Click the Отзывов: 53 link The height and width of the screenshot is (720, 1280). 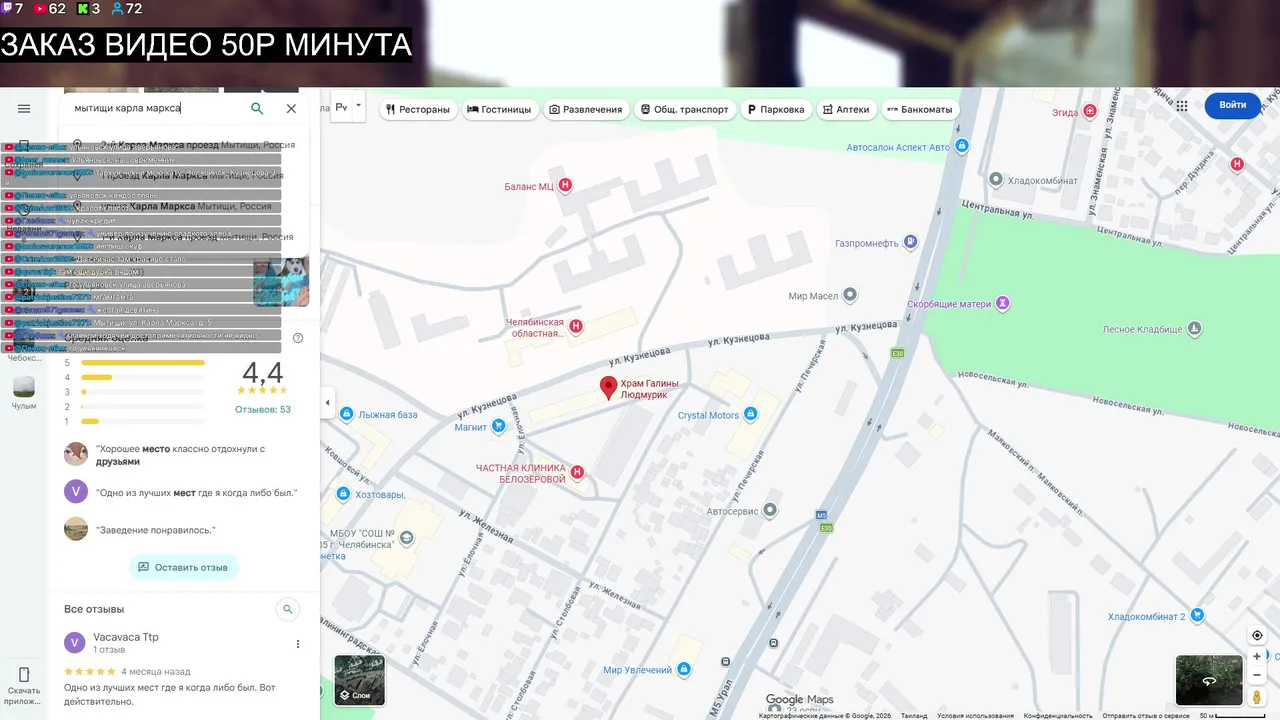pyautogui.click(x=263, y=409)
